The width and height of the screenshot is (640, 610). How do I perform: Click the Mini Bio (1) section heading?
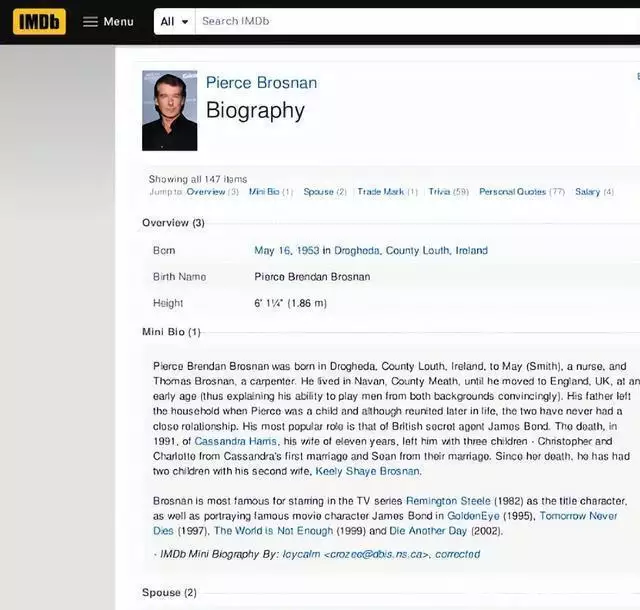[x=171, y=332]
